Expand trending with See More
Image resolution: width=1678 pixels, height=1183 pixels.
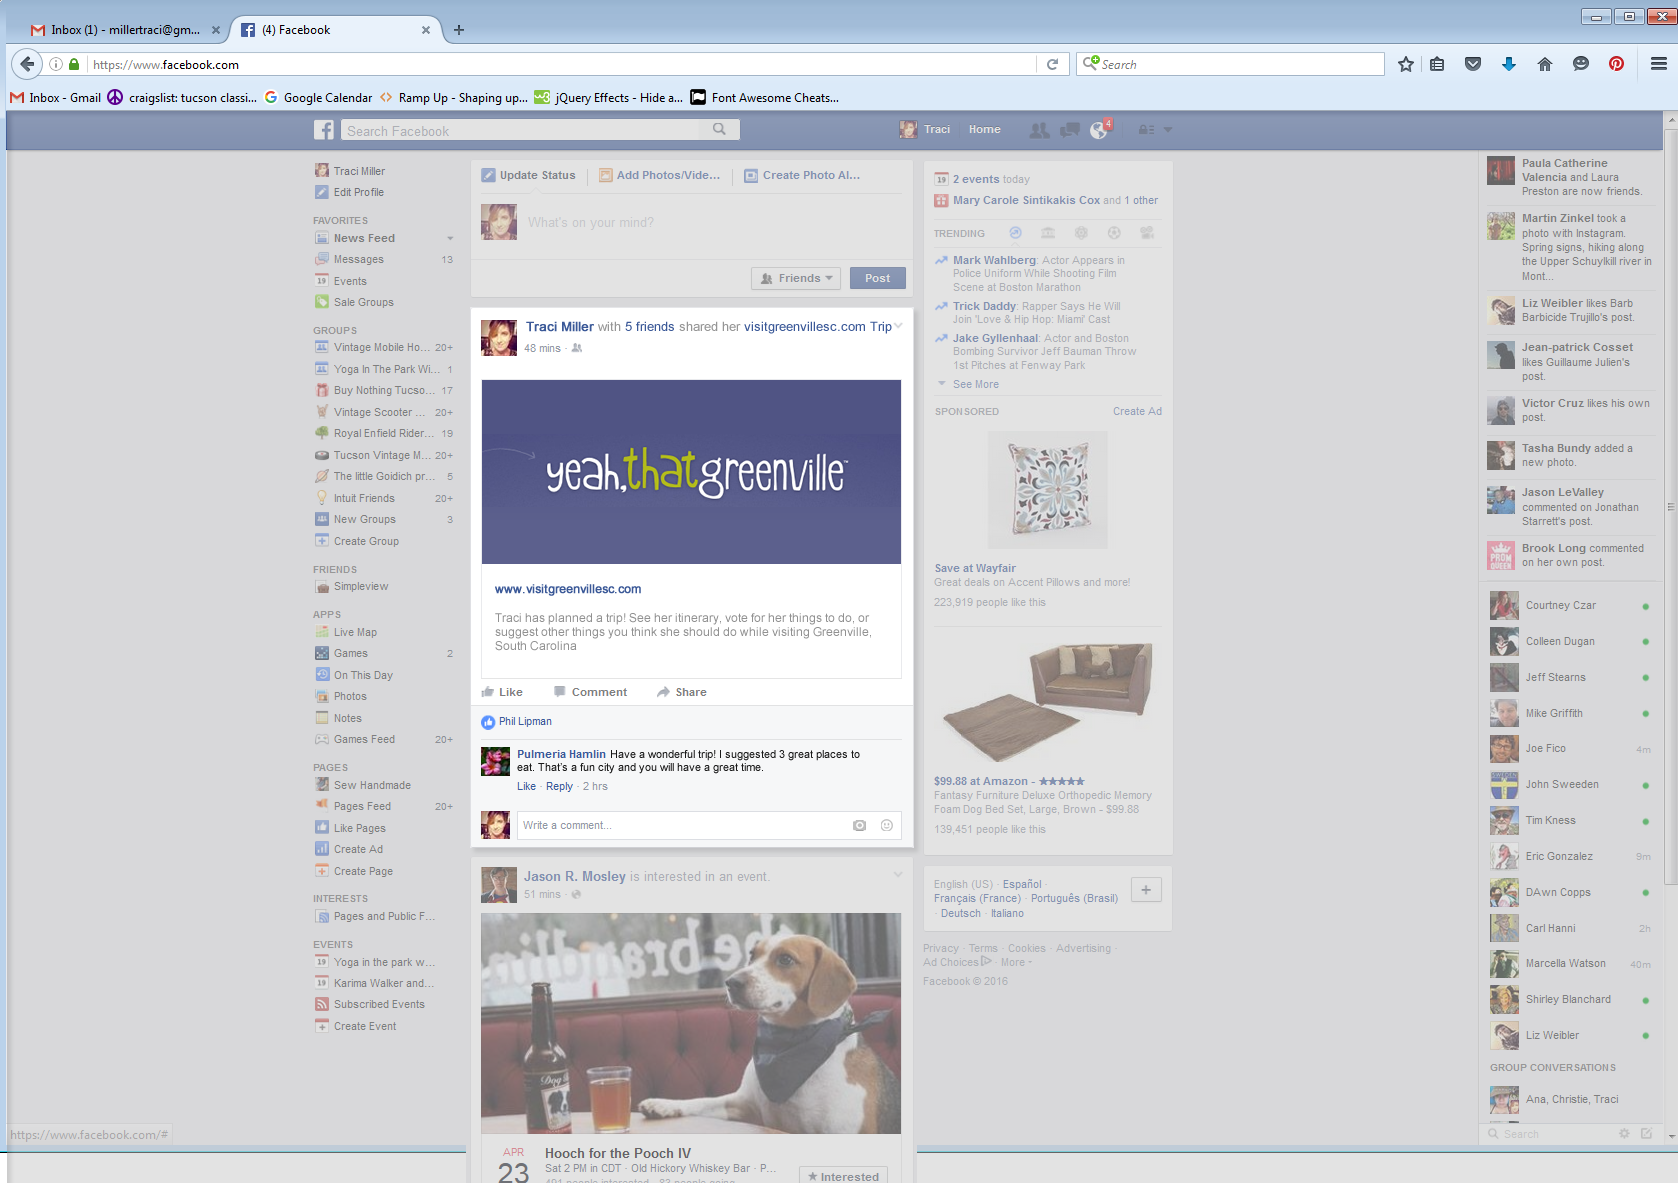975,384
